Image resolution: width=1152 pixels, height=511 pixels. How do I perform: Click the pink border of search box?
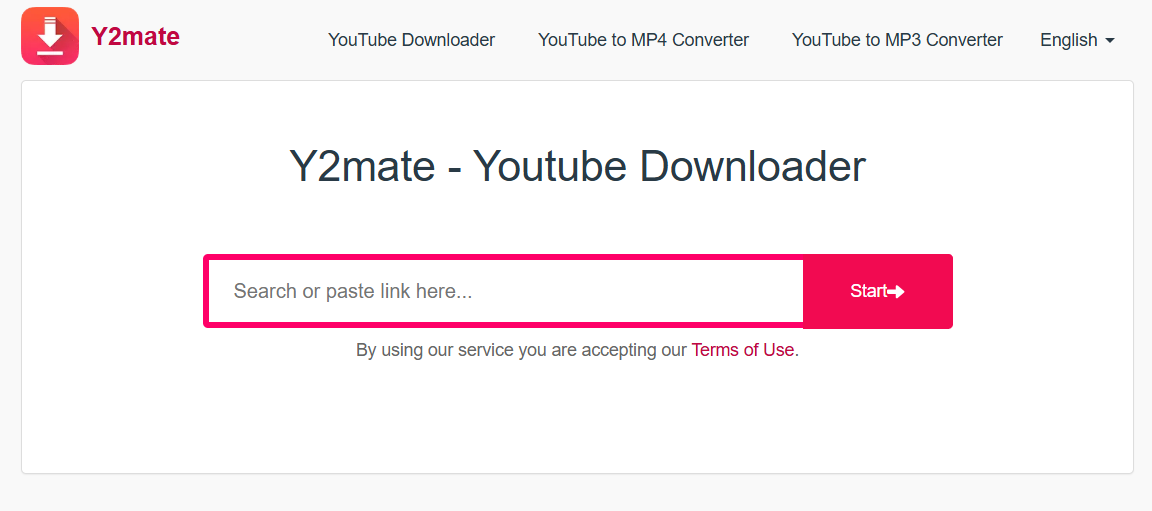coord(503,257)
